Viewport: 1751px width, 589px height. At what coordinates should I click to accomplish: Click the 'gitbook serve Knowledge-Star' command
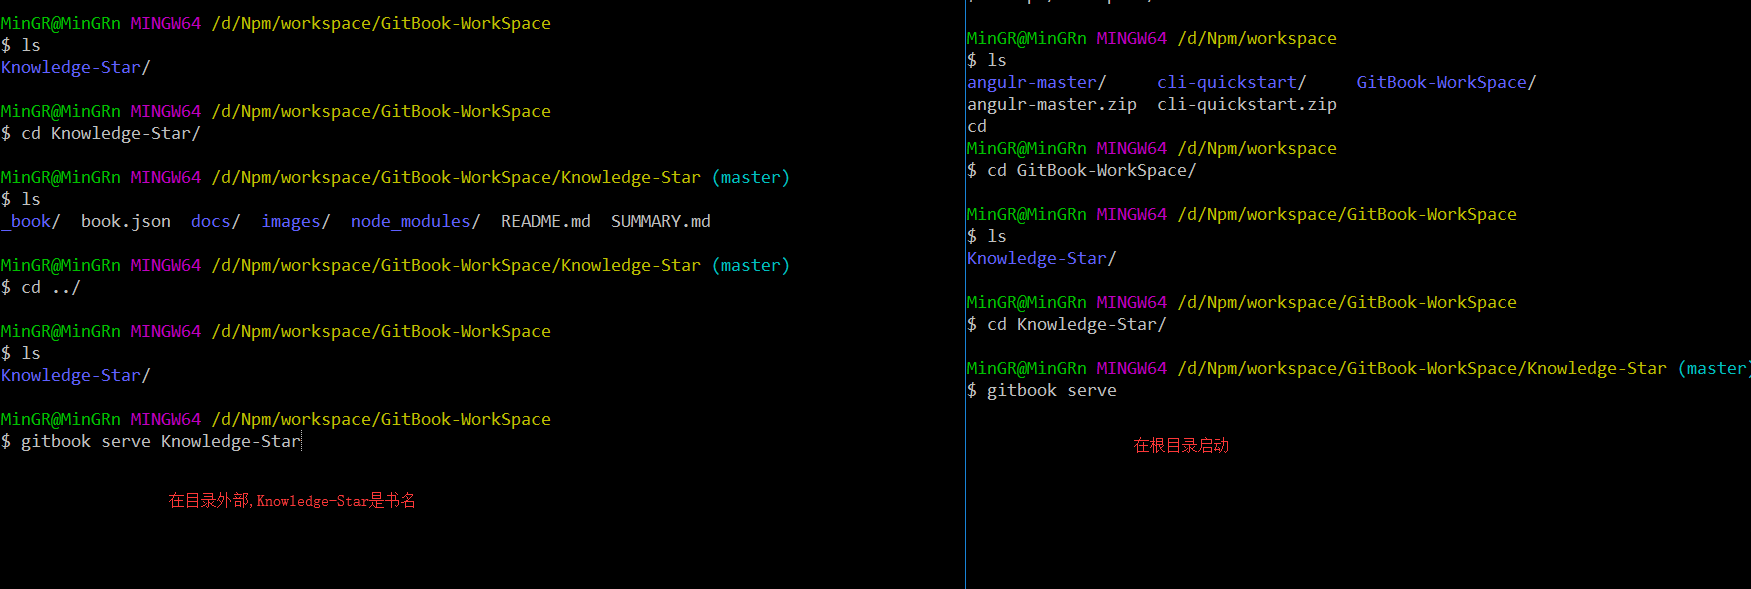coord(160,441)
